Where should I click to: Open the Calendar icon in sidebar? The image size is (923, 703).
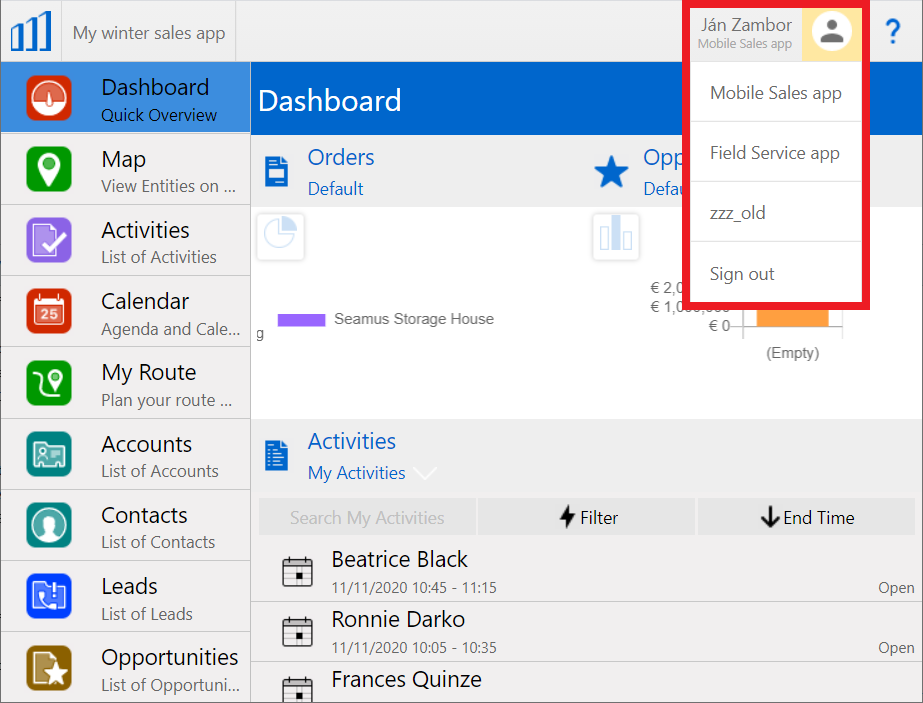48,312
